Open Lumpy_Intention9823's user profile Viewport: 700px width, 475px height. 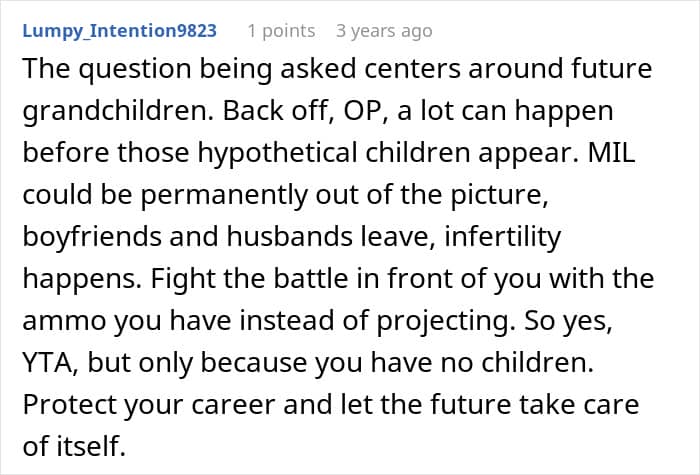[119, 30]
